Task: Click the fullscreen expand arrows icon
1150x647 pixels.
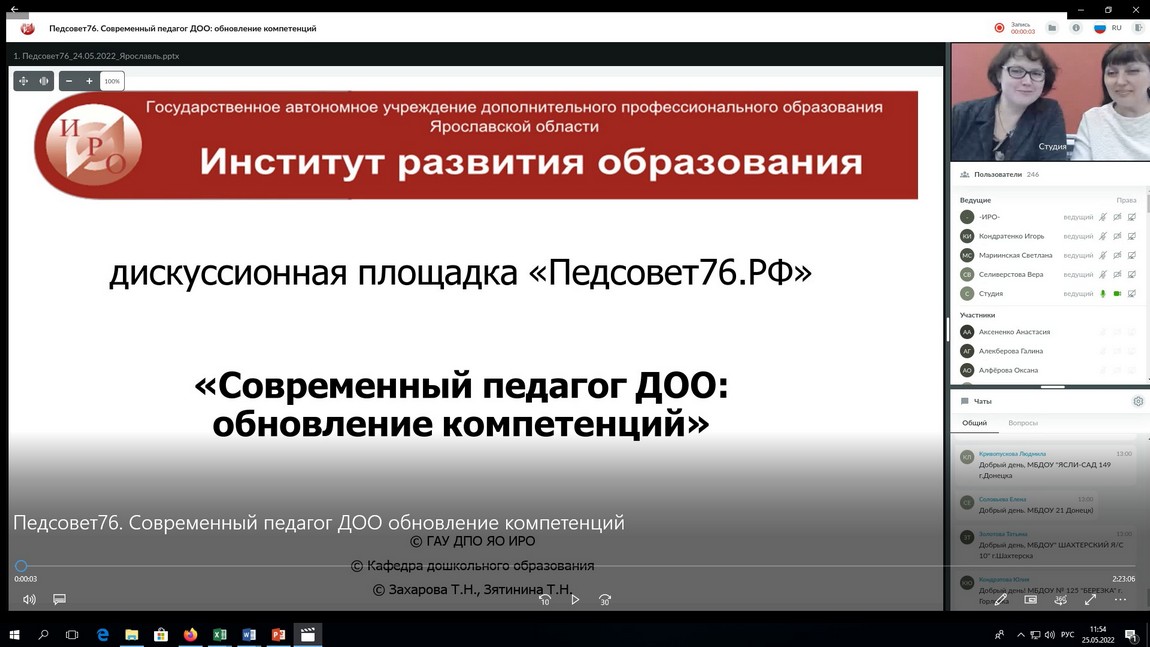Action: pos(1091,599)
